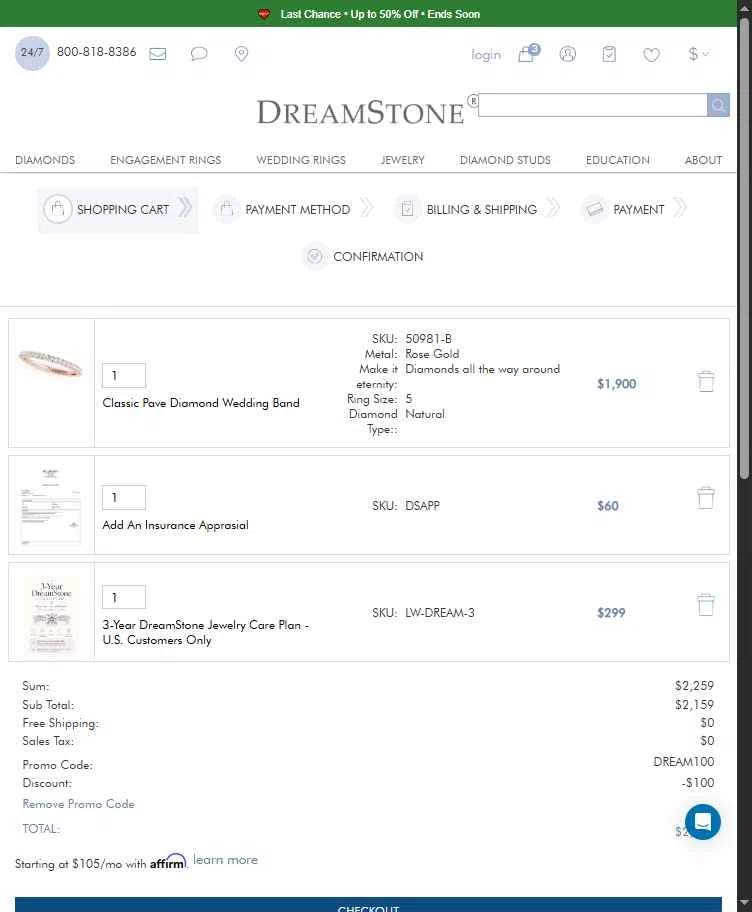This screenshot has width=752, height=912.
Task: Click the scrollbar down arrow
Action: coord(744,903)
